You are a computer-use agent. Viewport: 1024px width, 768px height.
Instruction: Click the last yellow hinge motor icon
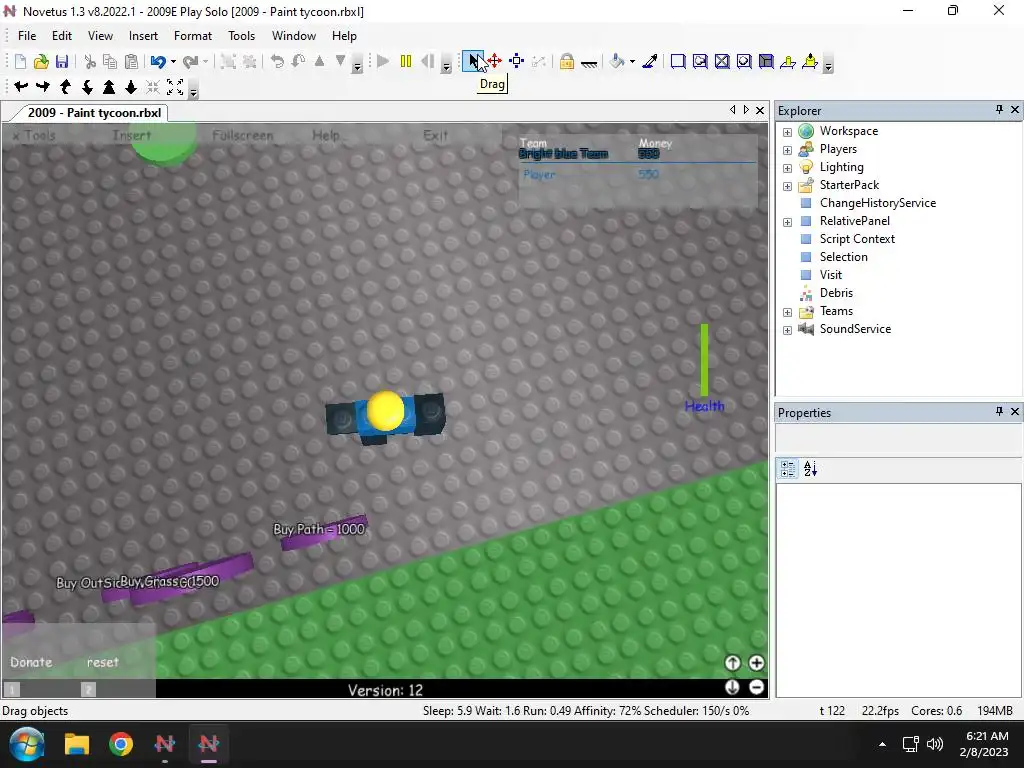tap(810, 61)
